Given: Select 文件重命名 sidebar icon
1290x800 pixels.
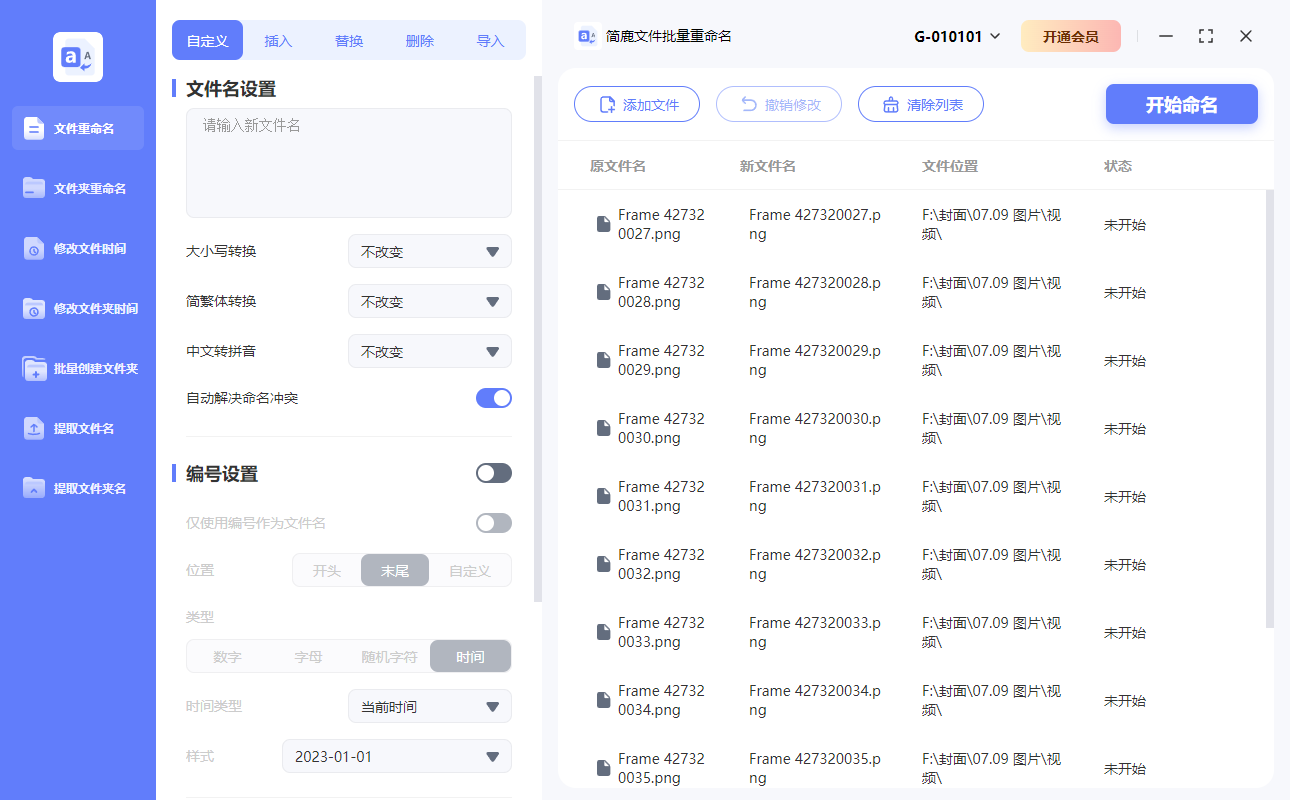Looking at the screenshot, I should 34,128.
